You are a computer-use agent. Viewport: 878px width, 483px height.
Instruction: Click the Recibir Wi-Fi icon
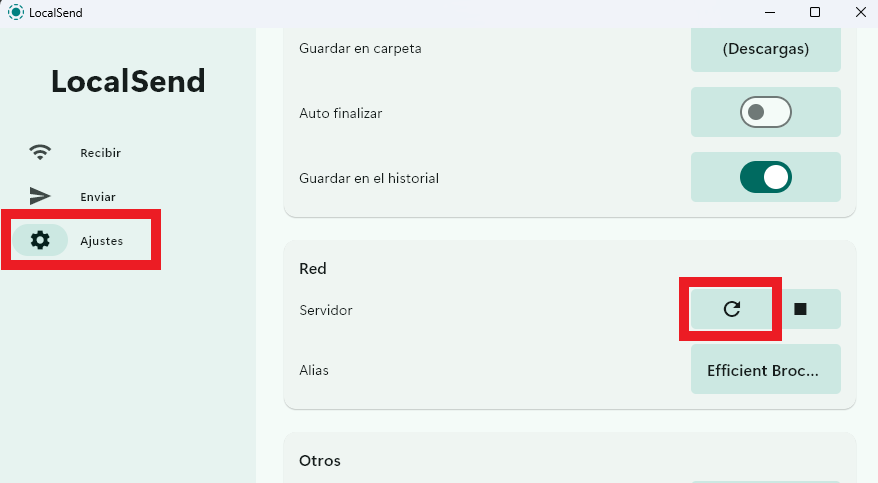(x=40, y=152)
